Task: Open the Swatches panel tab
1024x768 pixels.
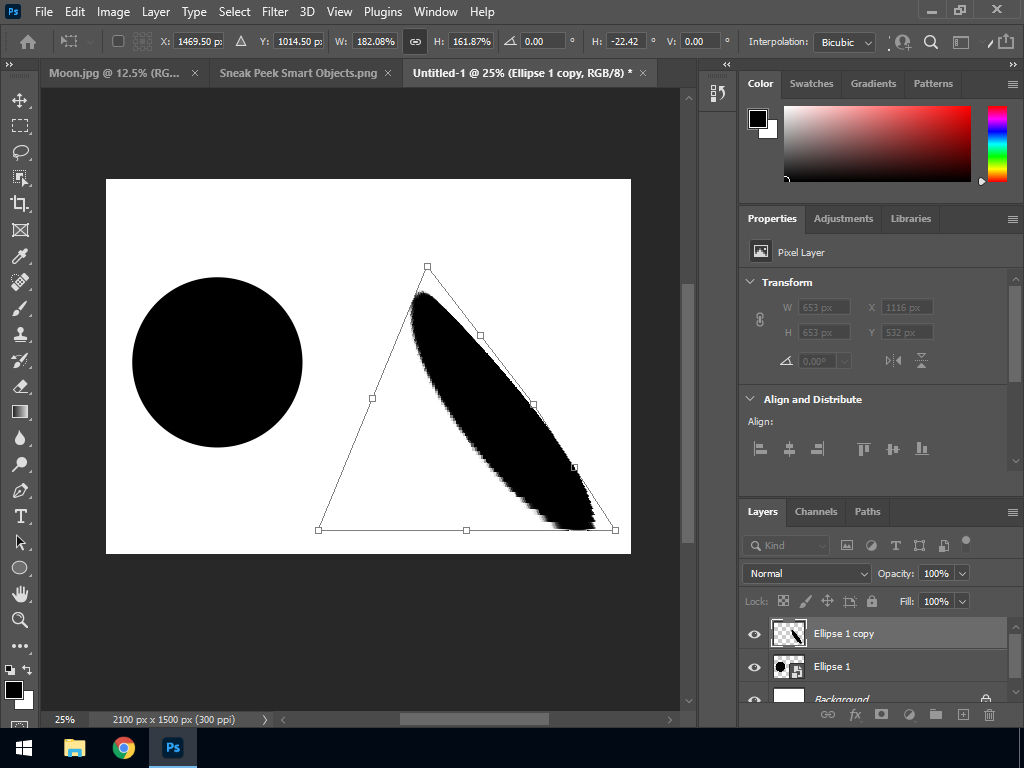Action: (x=811, y=84)
